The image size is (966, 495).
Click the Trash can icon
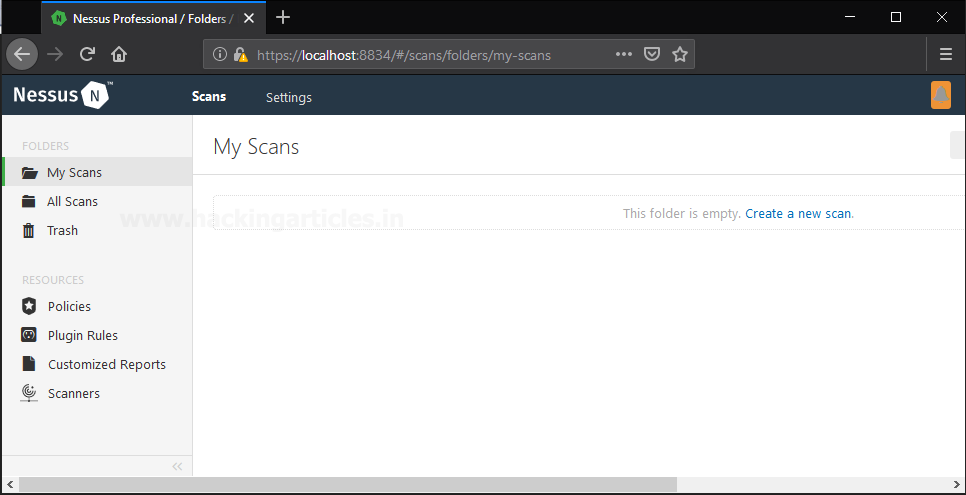point(28,231)
